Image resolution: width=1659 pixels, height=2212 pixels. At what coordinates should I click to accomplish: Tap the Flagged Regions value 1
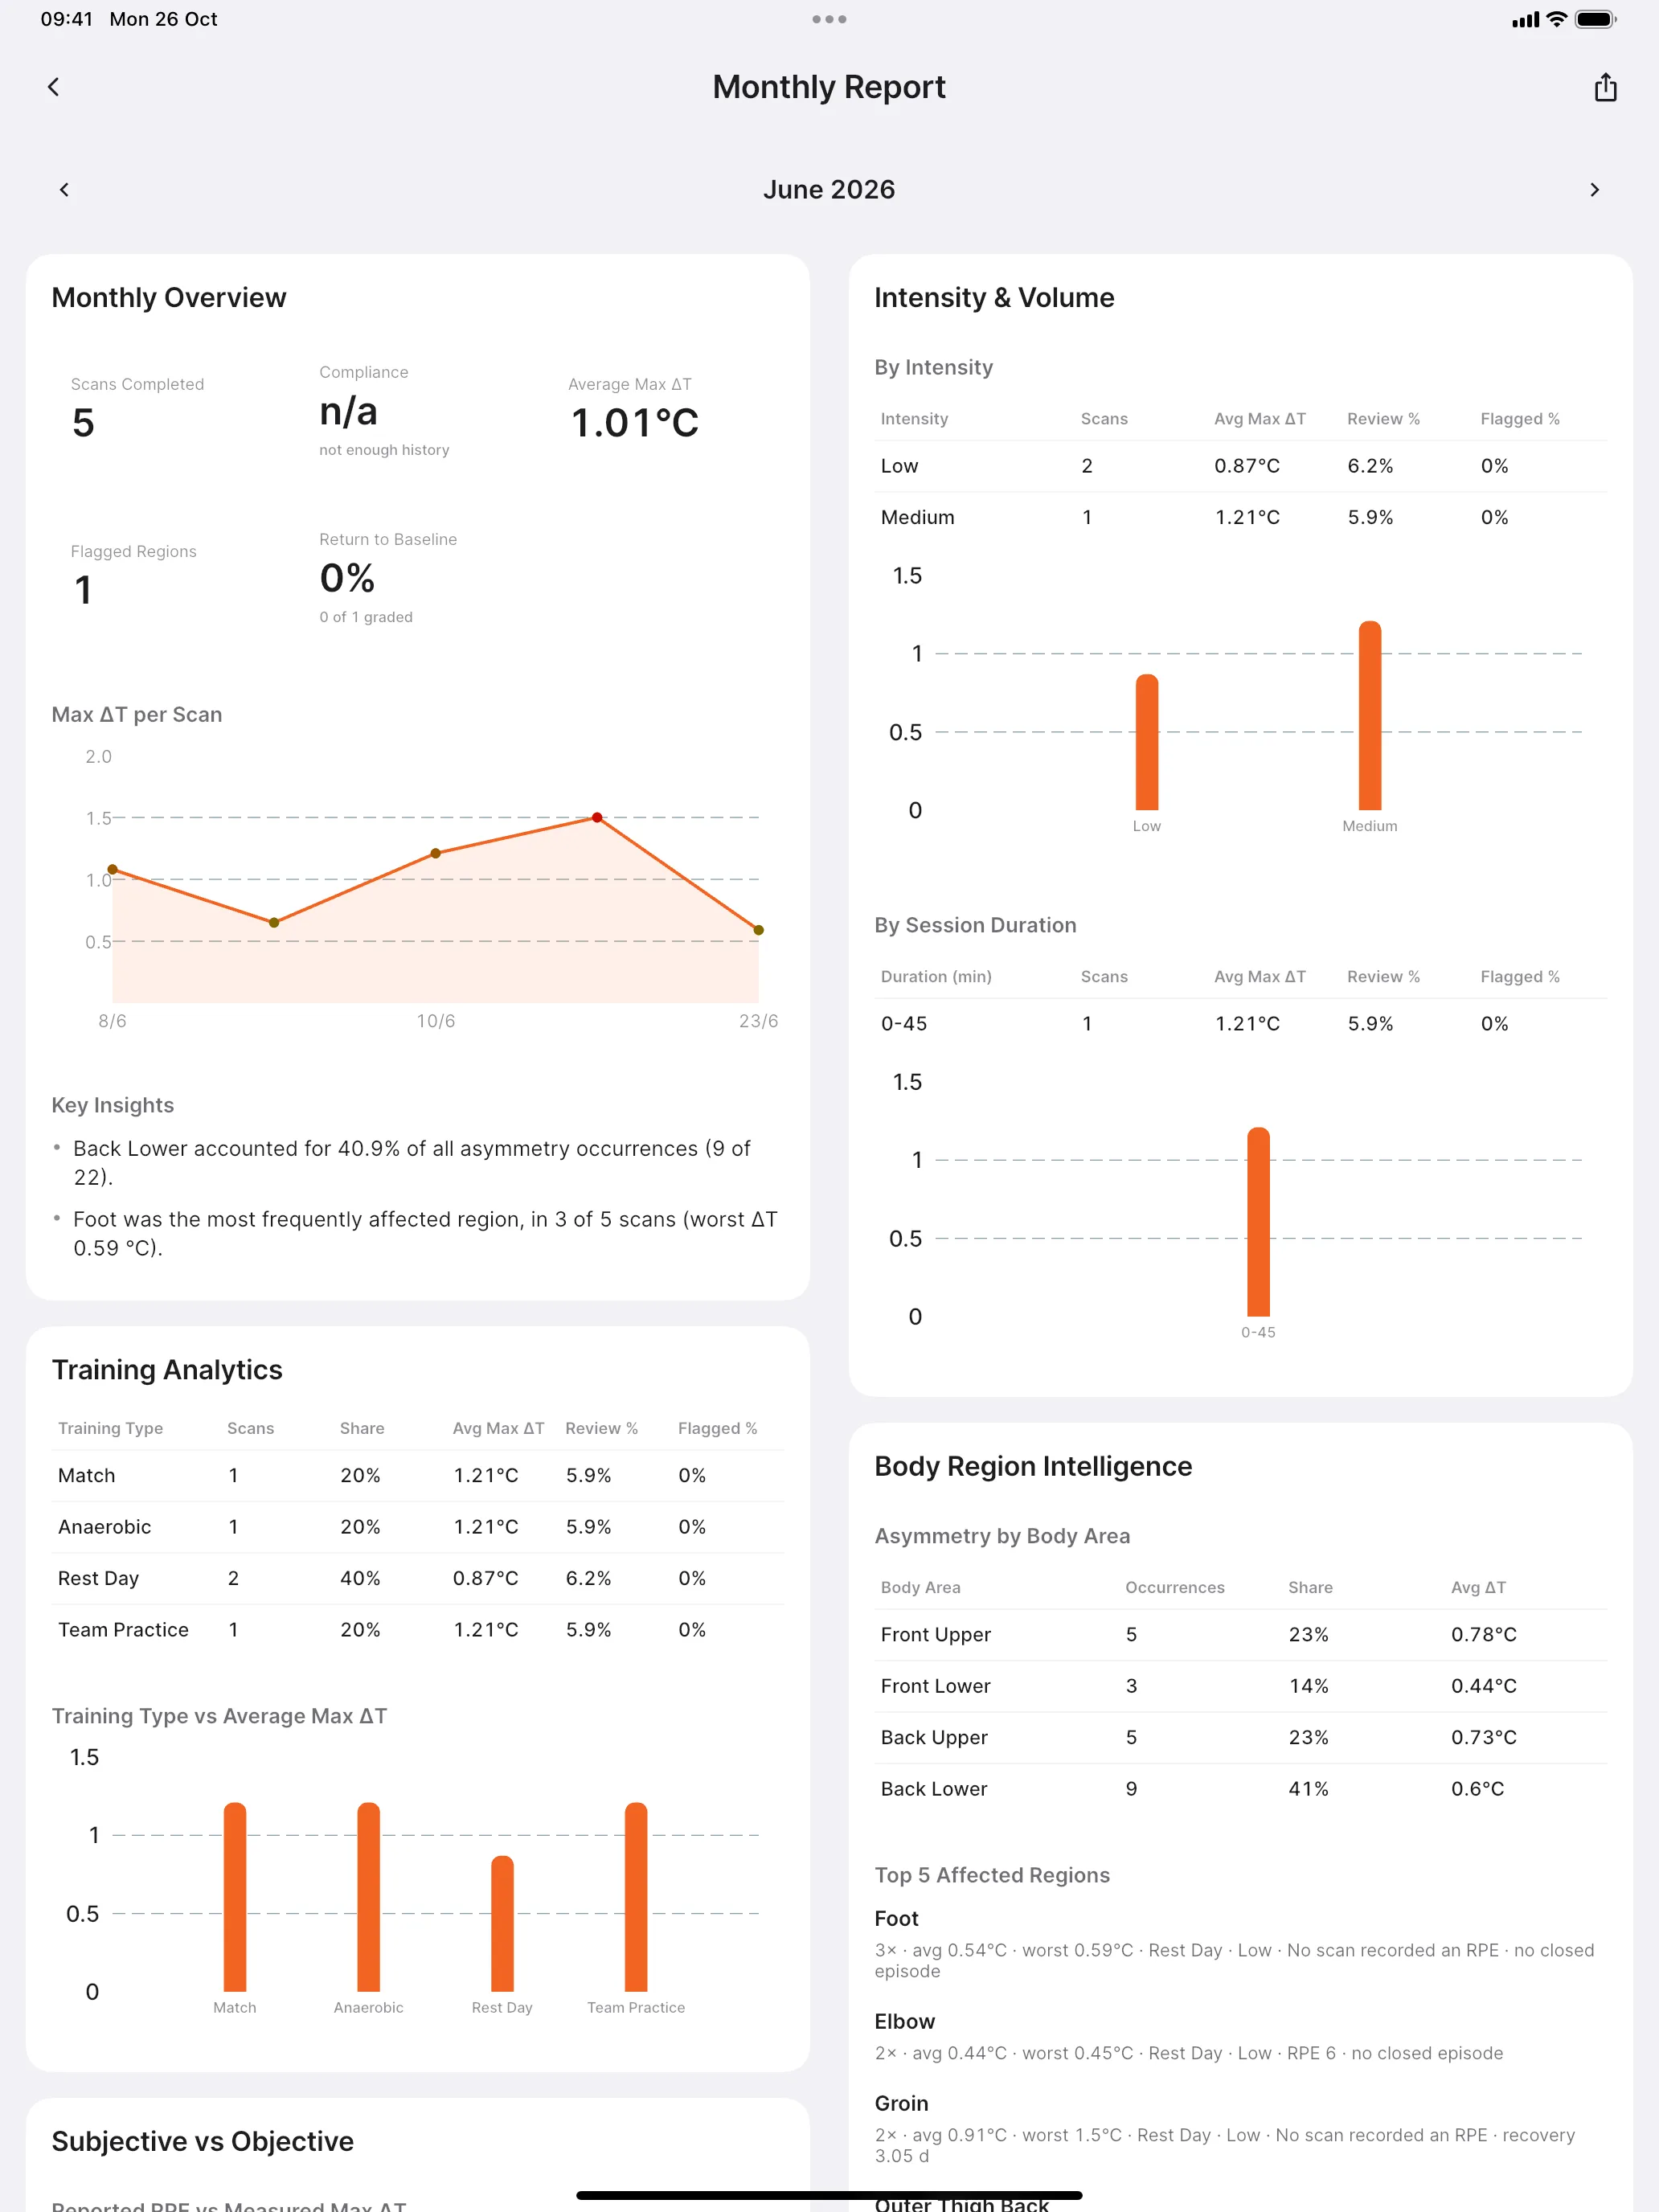click(83, 590)
